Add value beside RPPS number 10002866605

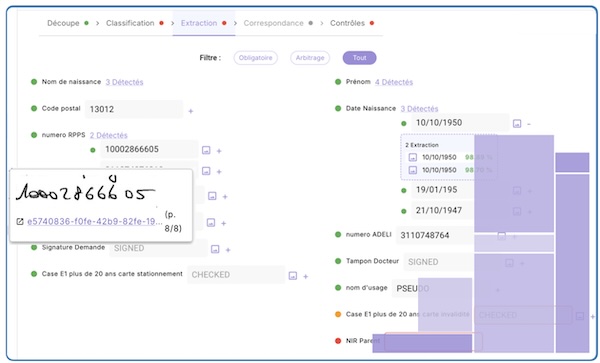219,151
